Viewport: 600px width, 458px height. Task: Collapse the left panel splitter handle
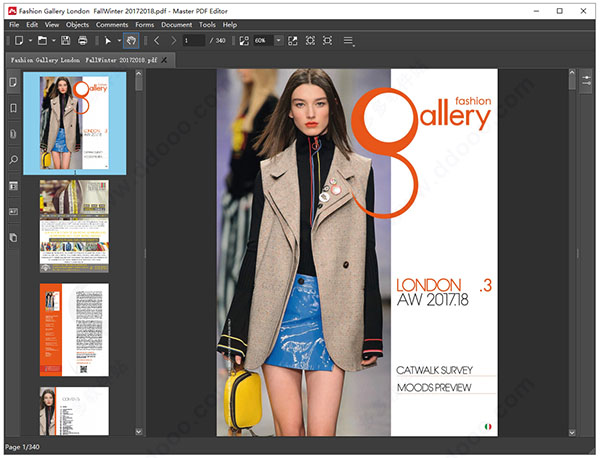145,253
